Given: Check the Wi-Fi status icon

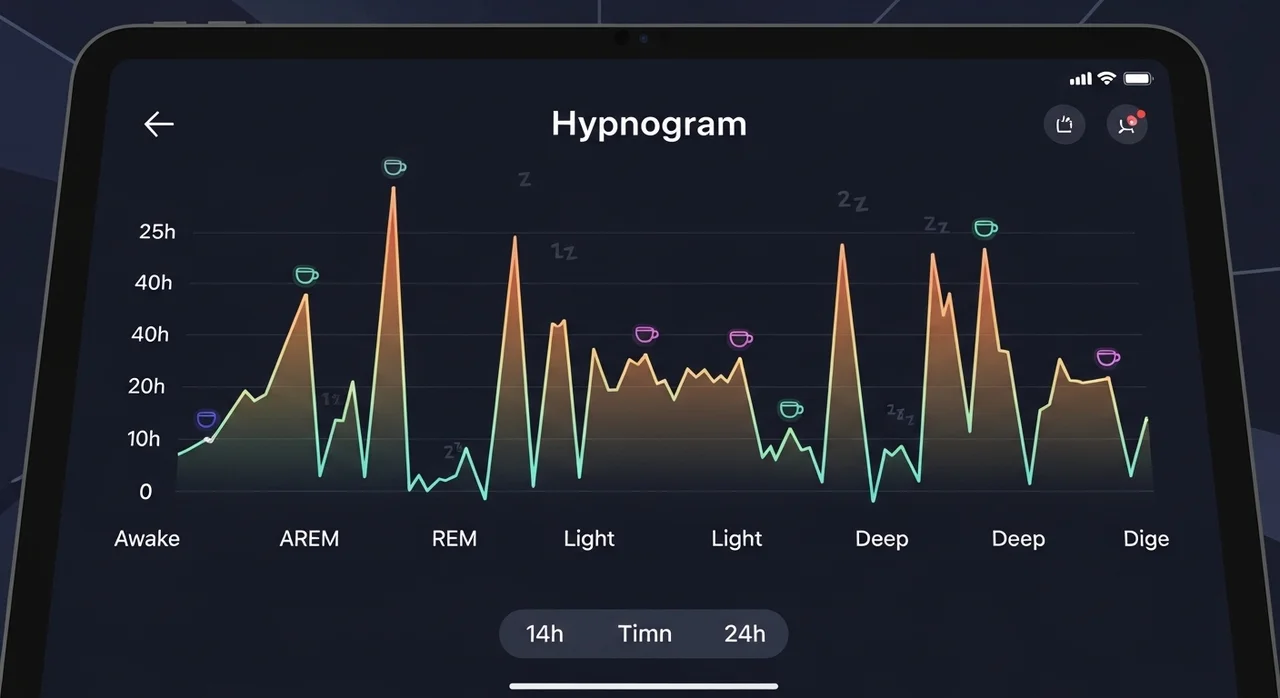Looking at the screenshot, I should pyautogui.click(x=1106, y=78).
